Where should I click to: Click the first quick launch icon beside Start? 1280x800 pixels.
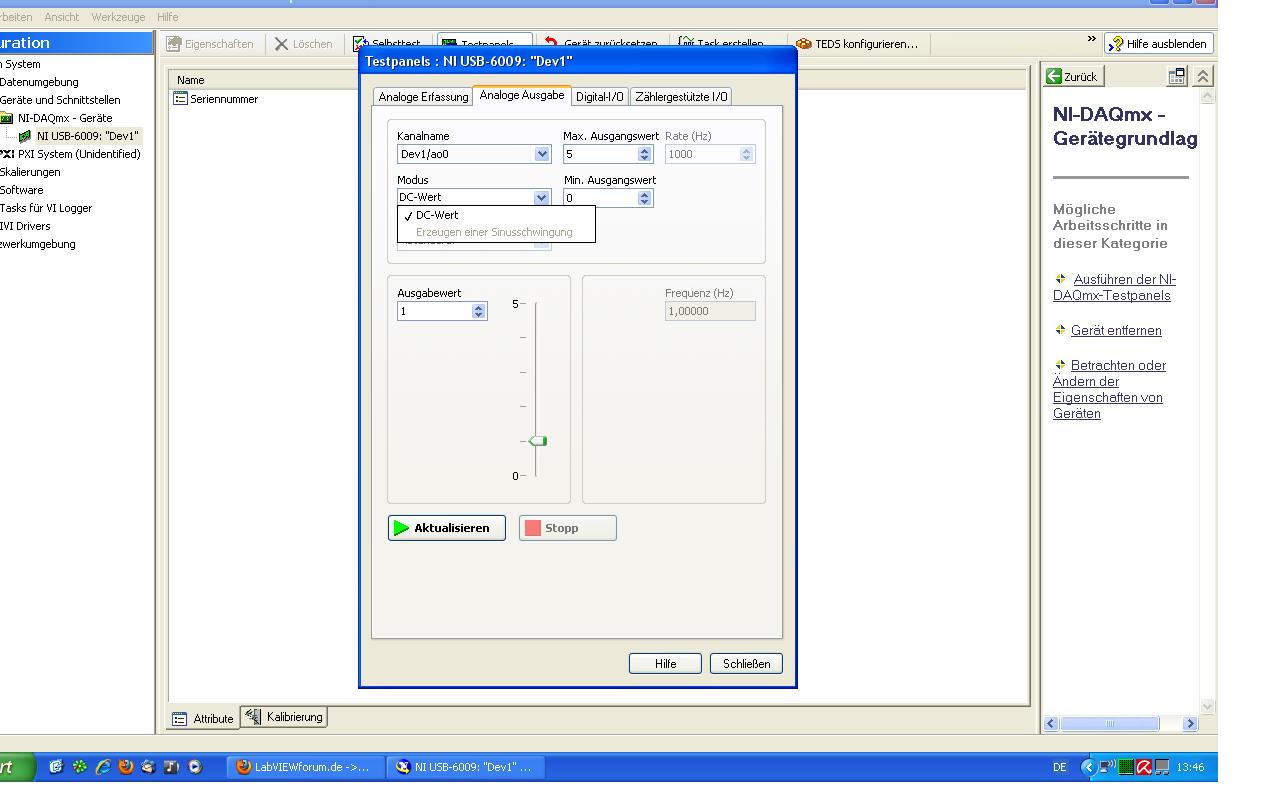[x=56, y=767]
